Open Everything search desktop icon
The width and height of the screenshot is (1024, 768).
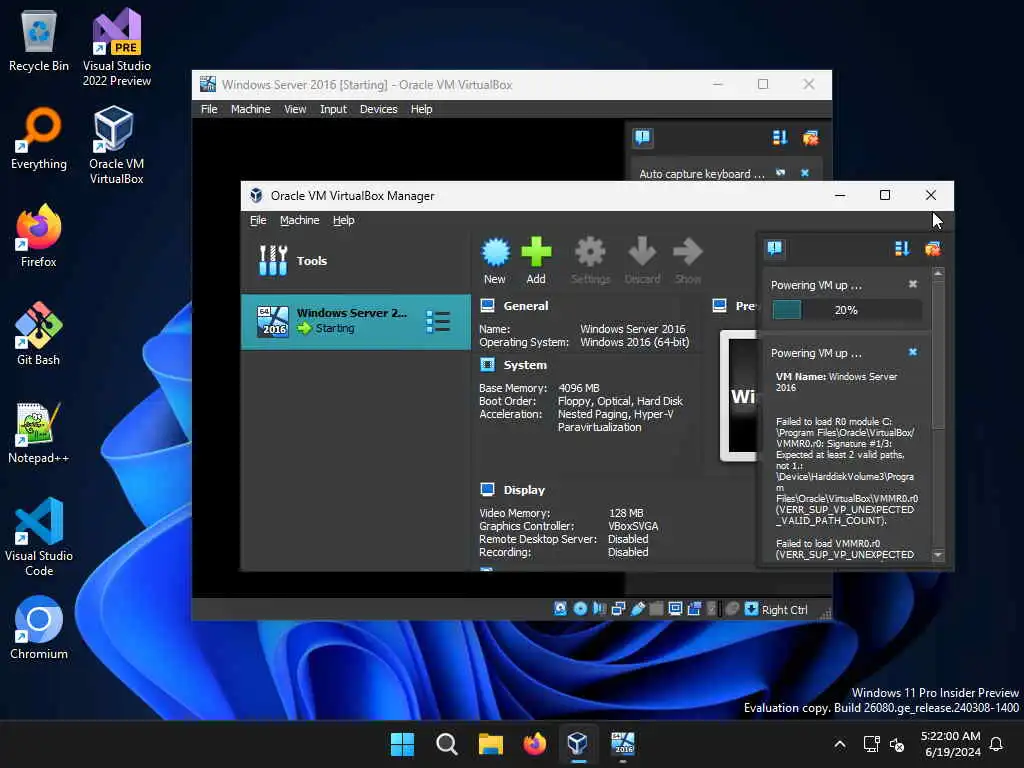point(39,138)
